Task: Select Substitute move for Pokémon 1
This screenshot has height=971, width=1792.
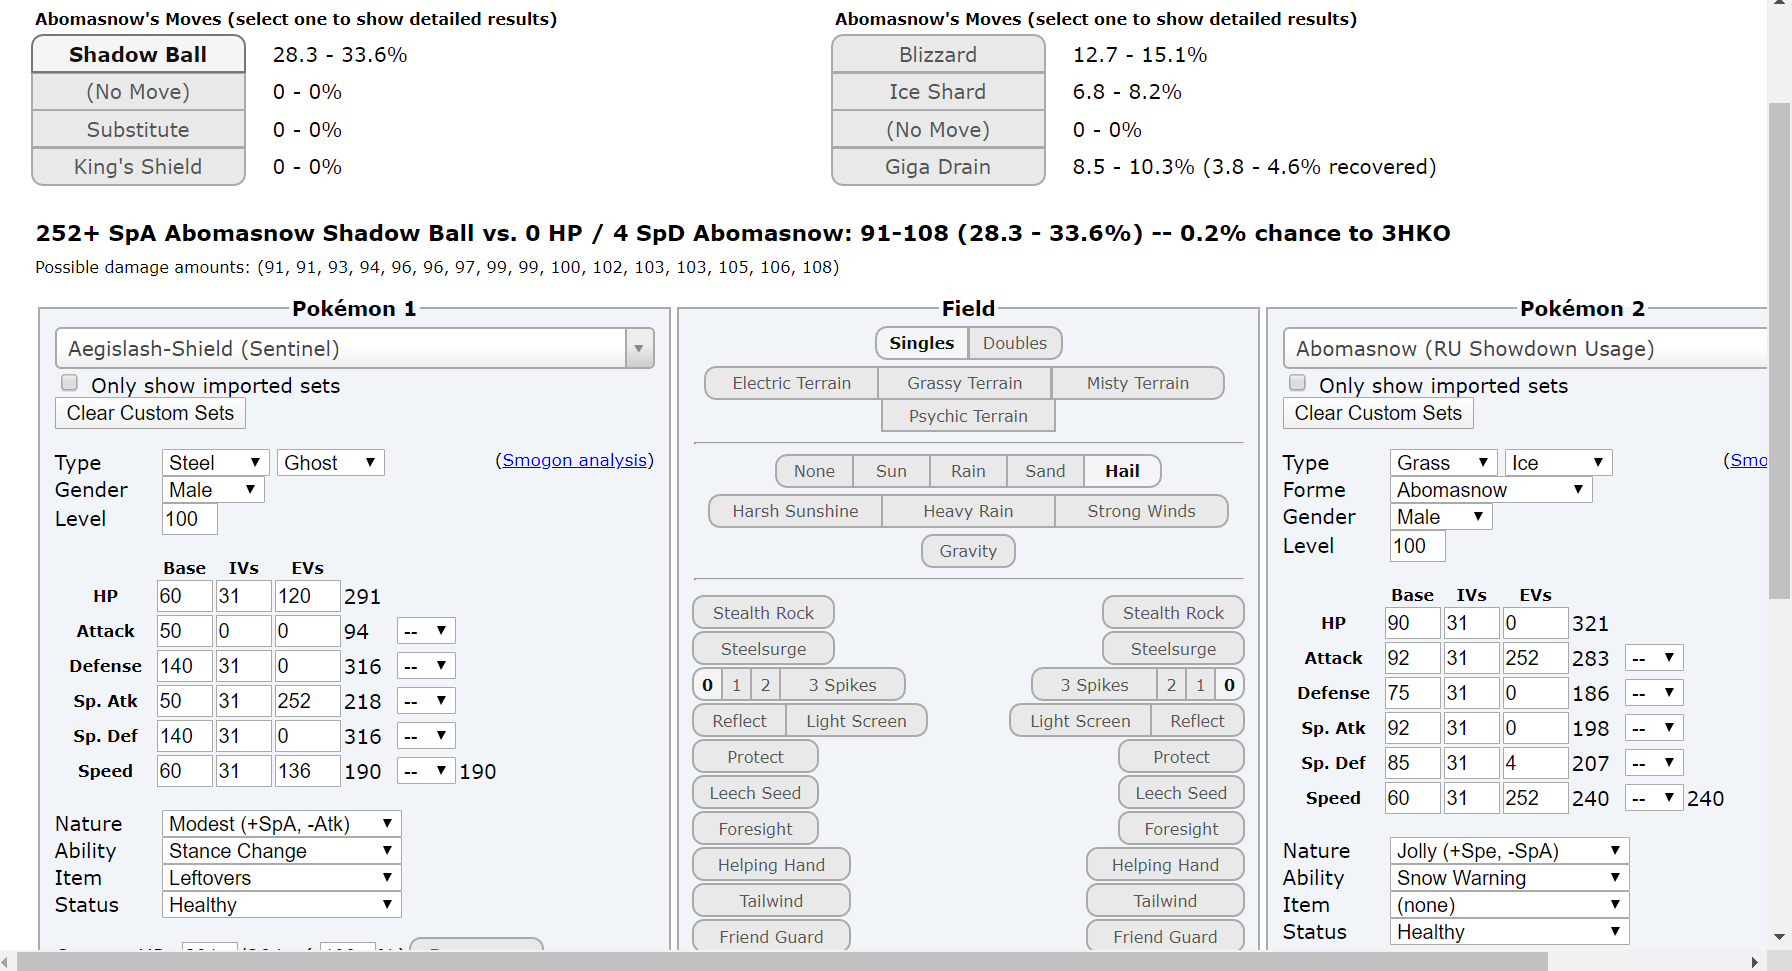Action: [x=138, y=129]
